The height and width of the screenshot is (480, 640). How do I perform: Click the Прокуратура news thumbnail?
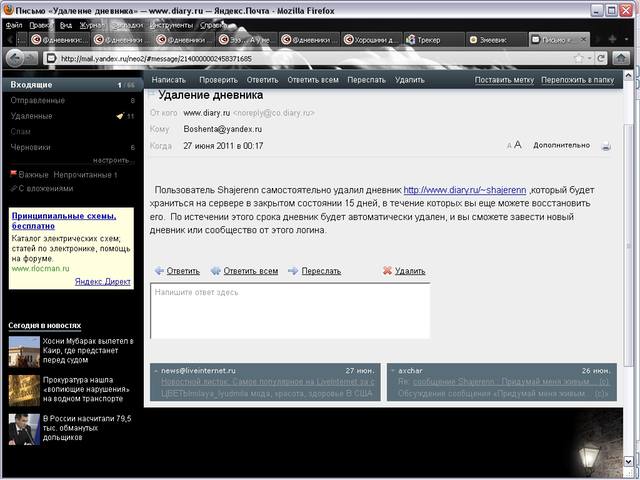(x=24, y=390)
